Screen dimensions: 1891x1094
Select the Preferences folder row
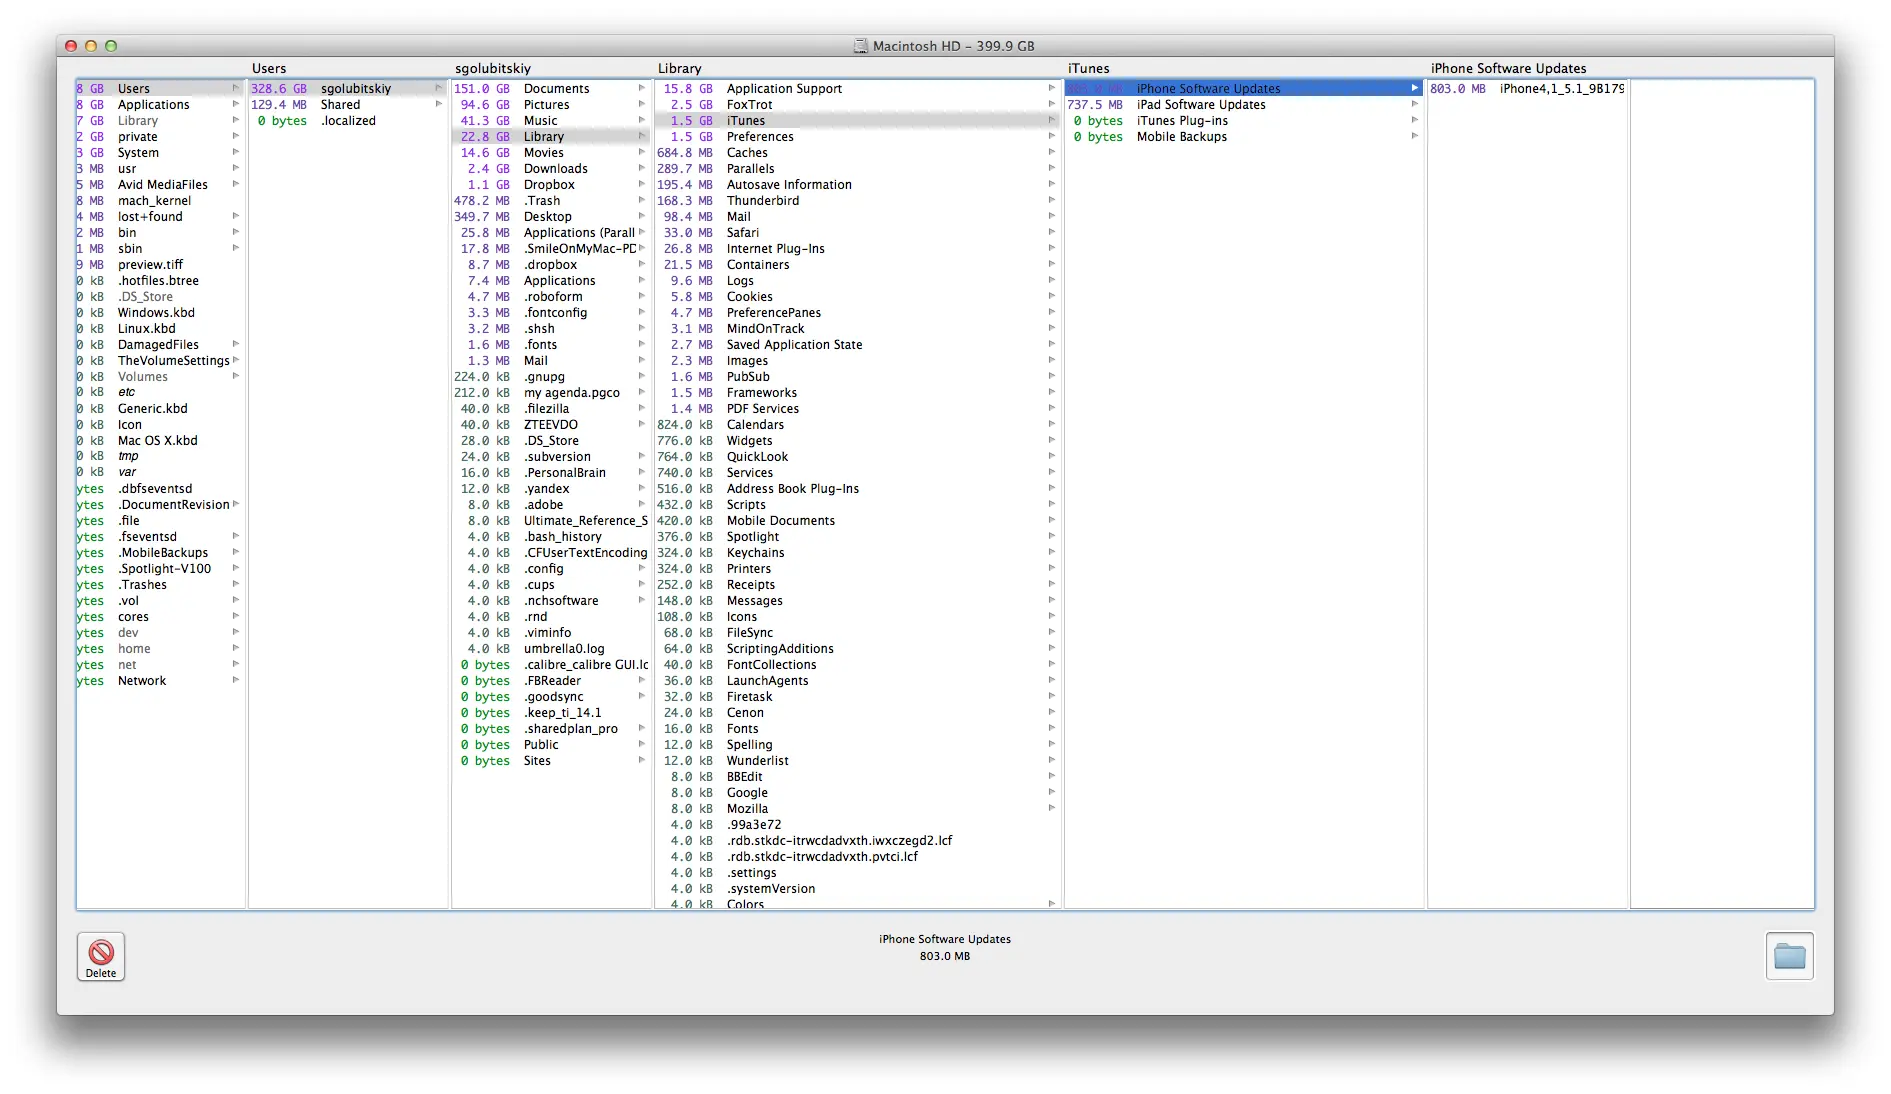point(858,137)
